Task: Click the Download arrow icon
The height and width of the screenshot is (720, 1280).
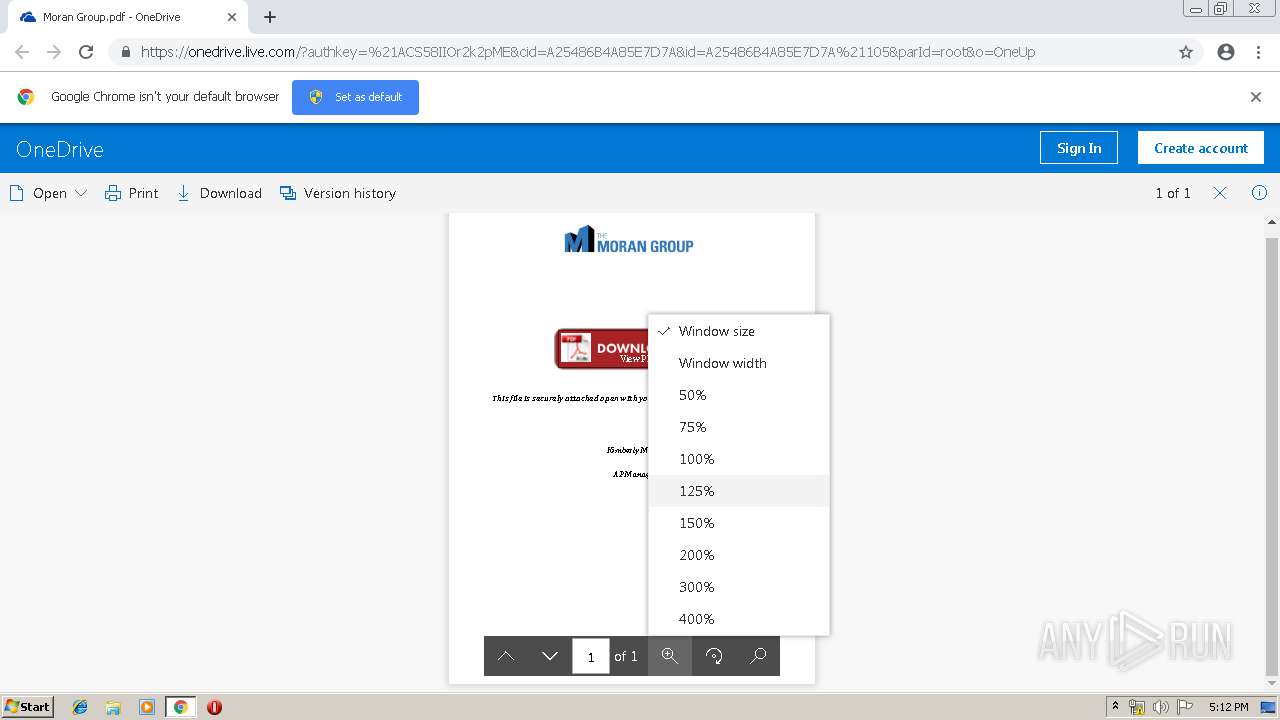Action: 183,193
